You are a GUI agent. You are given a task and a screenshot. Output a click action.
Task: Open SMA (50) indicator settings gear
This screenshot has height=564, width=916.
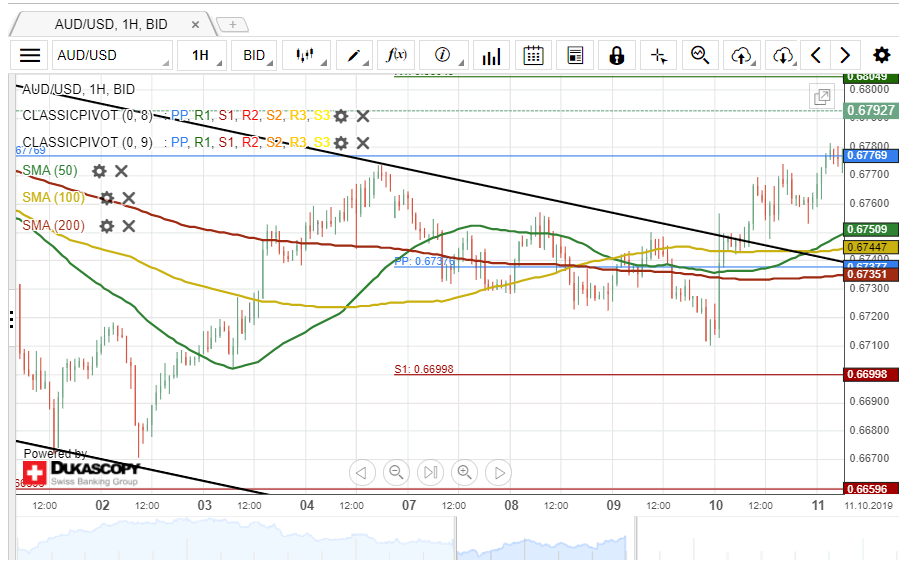click(99, 171)
